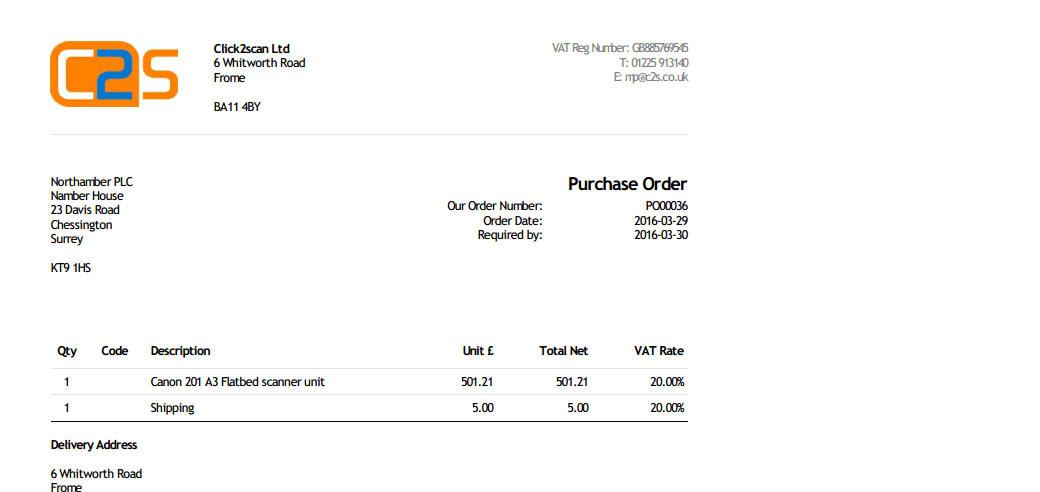Click the Order Date value 2016-03-29
The image size is (1040, 492).
tap(661, 220)
